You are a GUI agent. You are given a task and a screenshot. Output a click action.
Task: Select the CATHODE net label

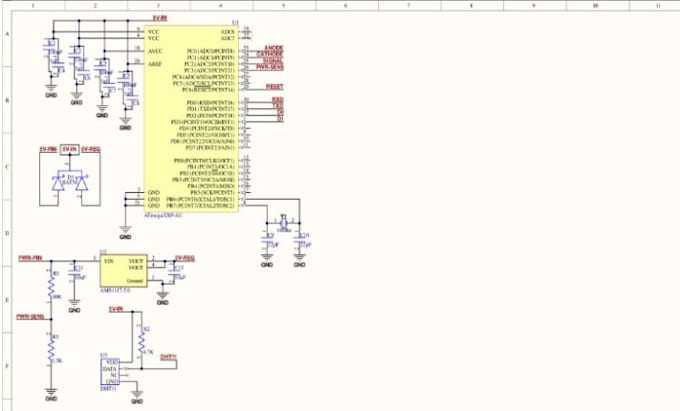click(x=270, y=54)
